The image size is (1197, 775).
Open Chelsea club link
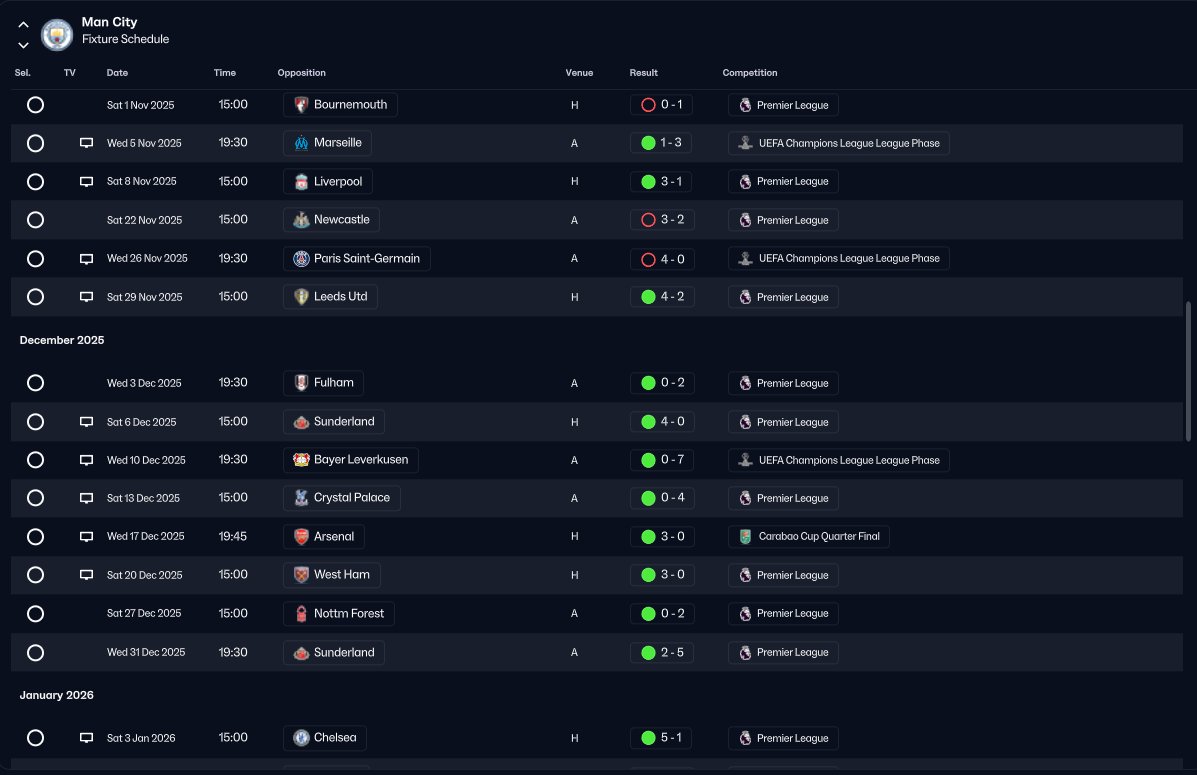tap(325, 738)
